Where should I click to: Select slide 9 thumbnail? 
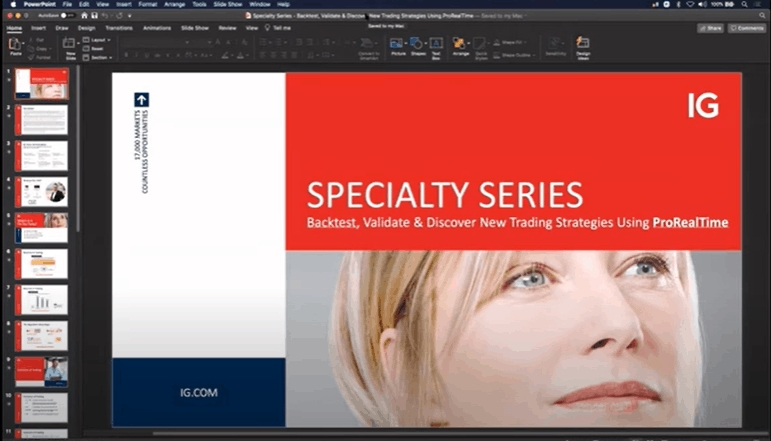41,372
